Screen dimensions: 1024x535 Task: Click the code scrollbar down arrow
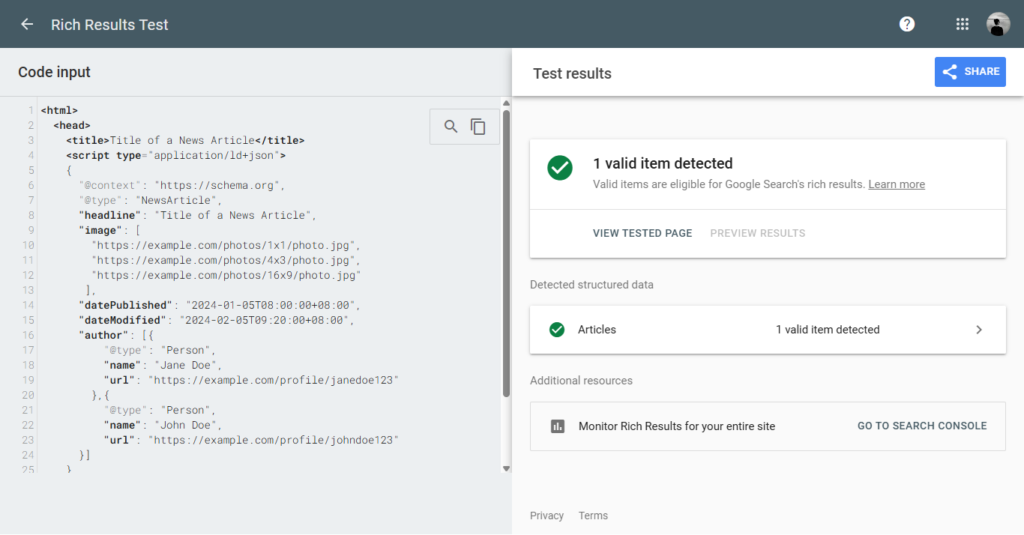(506, 468)
